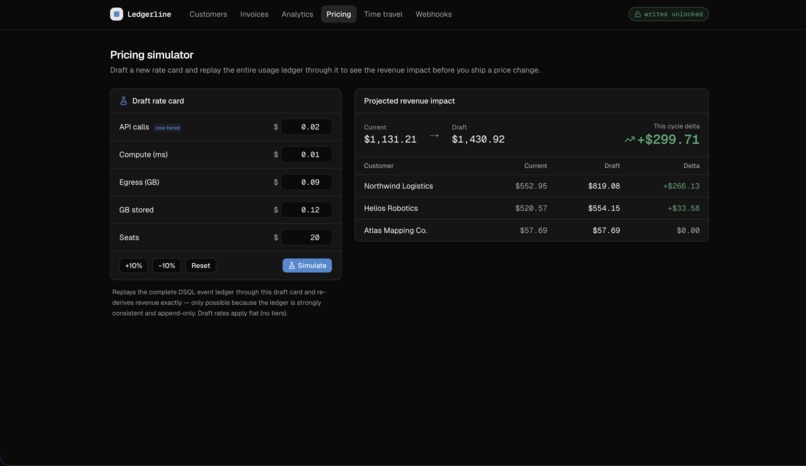Image resolution: width=806 pixels, height=466 pixels.
Task: Click the Current column header
Action: pos(536,165)
